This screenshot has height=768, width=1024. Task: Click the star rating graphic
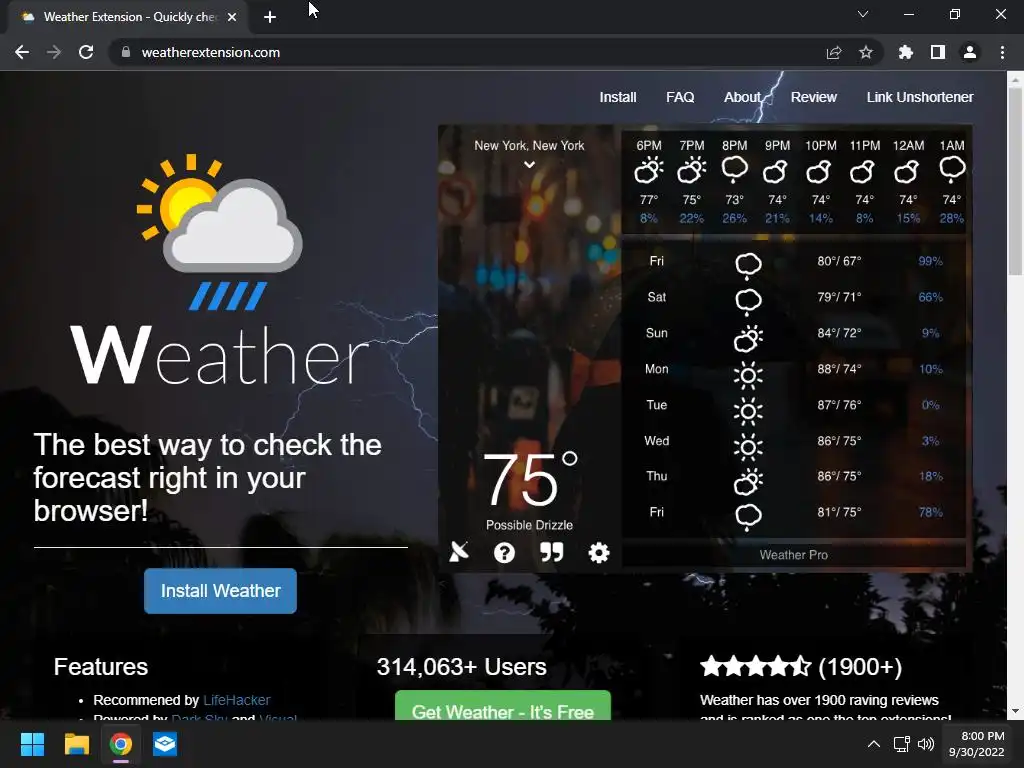tap(756, 667)
